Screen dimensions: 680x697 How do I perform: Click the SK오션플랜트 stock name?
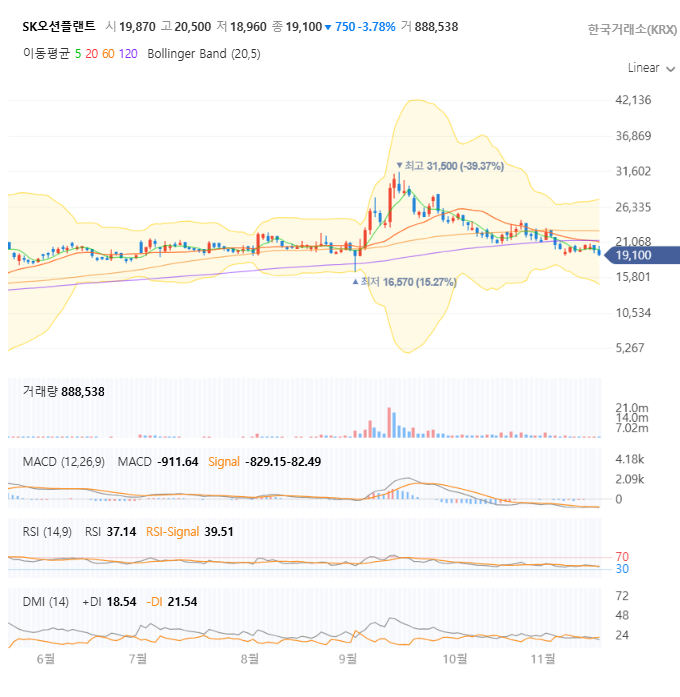[59, 27]
